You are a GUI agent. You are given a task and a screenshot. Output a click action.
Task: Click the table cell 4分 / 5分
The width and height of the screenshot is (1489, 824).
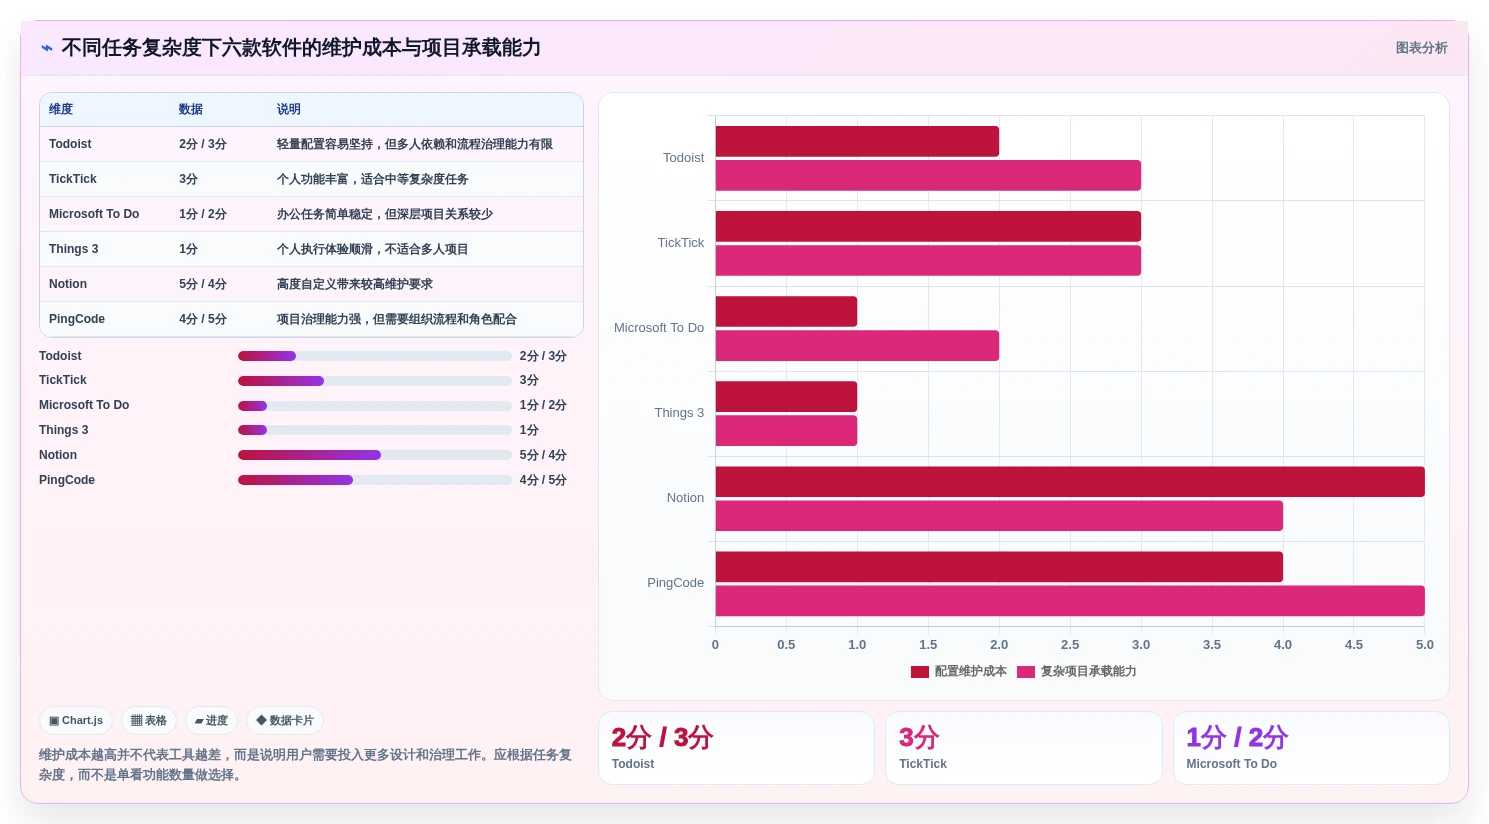pos(203,319)
